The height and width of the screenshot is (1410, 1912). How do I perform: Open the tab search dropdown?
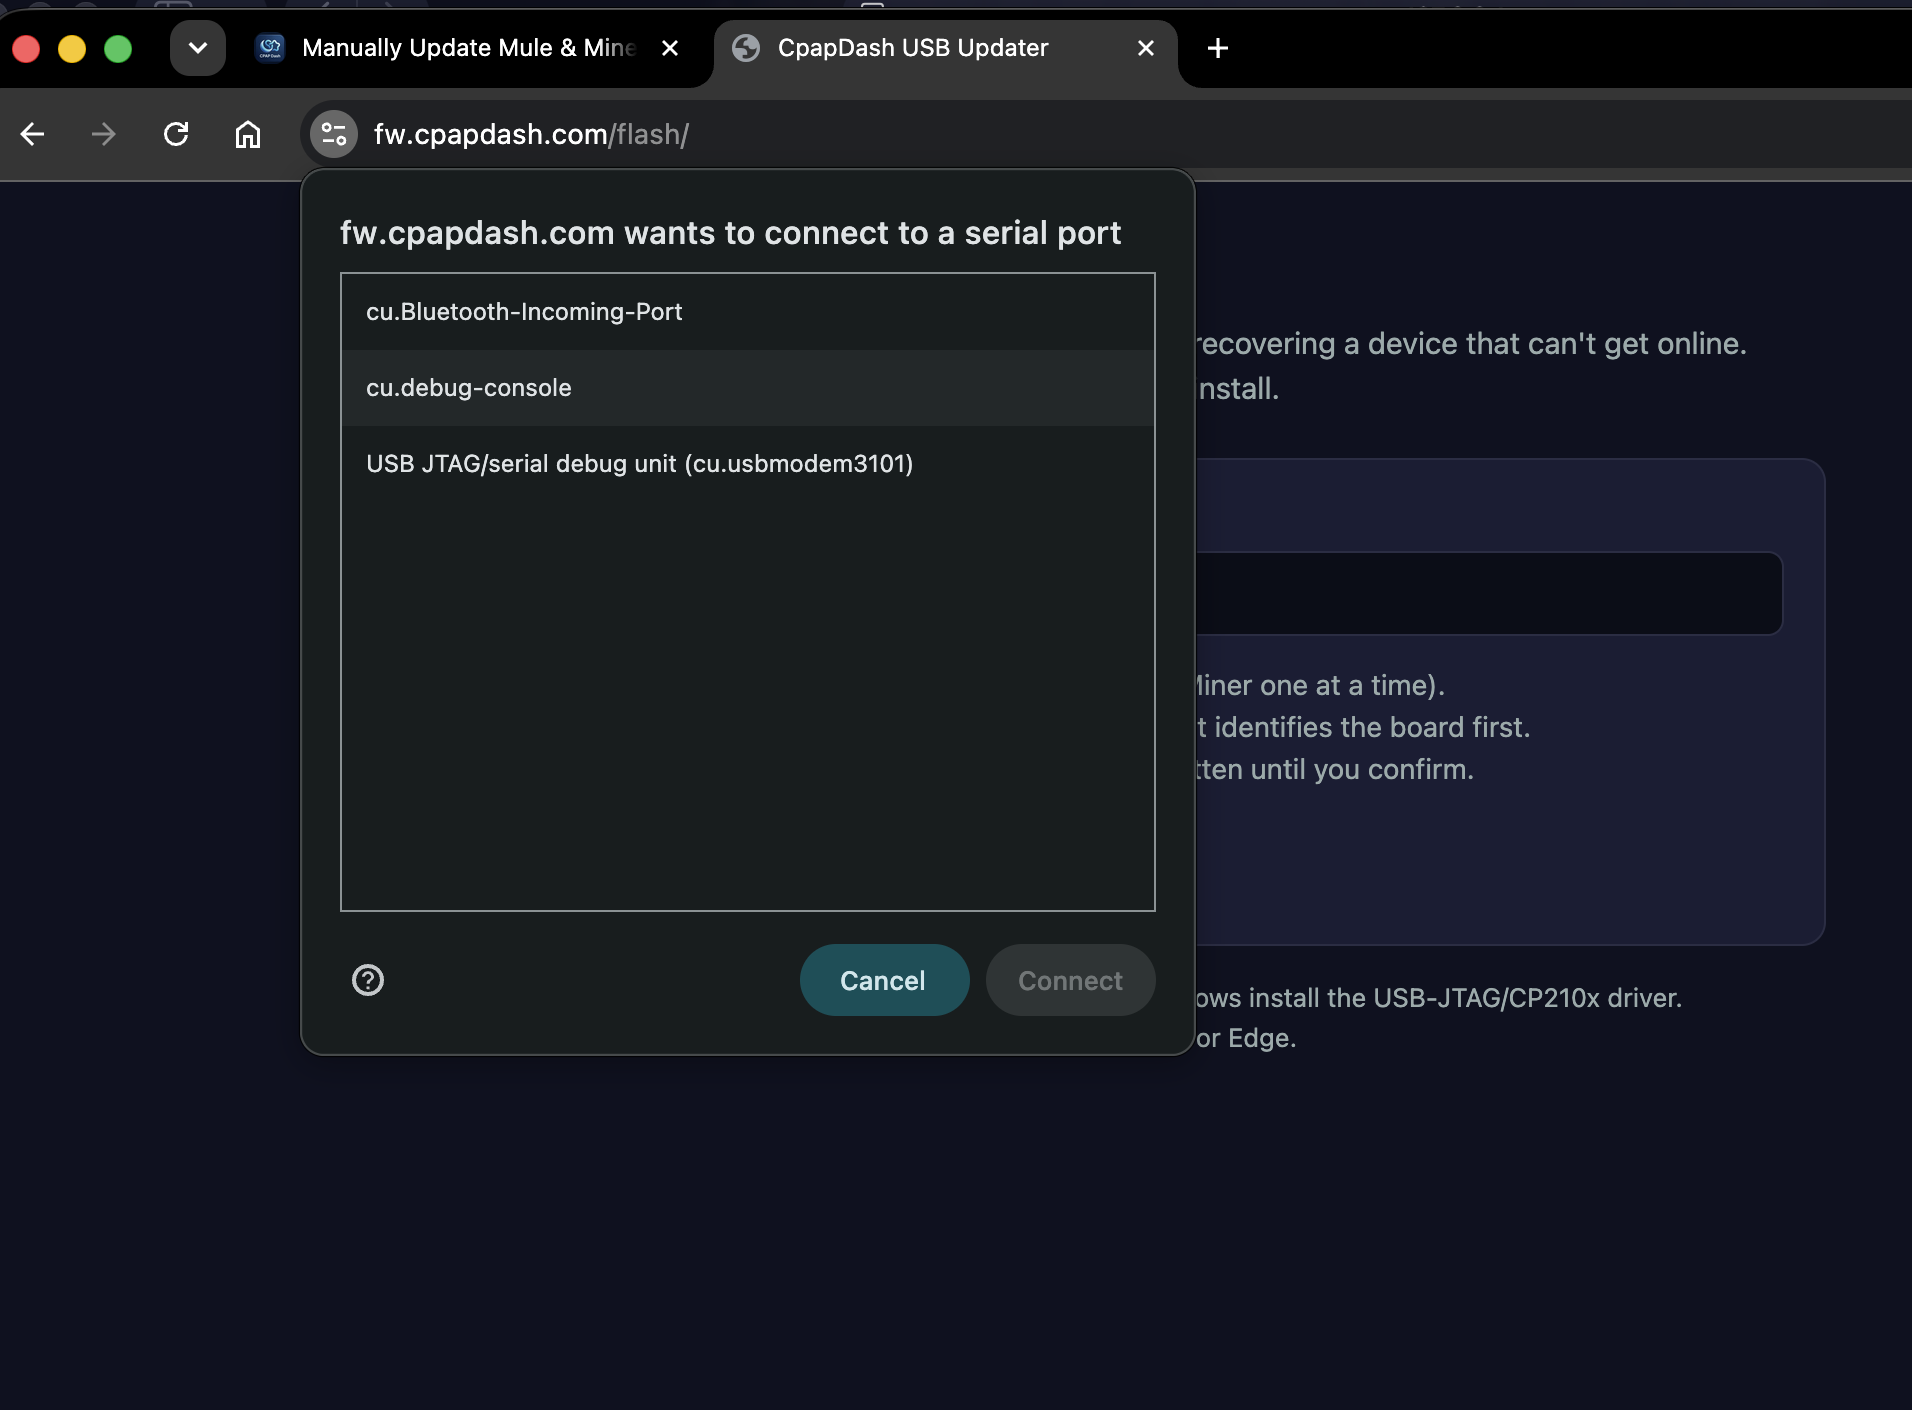pos(198,48)
